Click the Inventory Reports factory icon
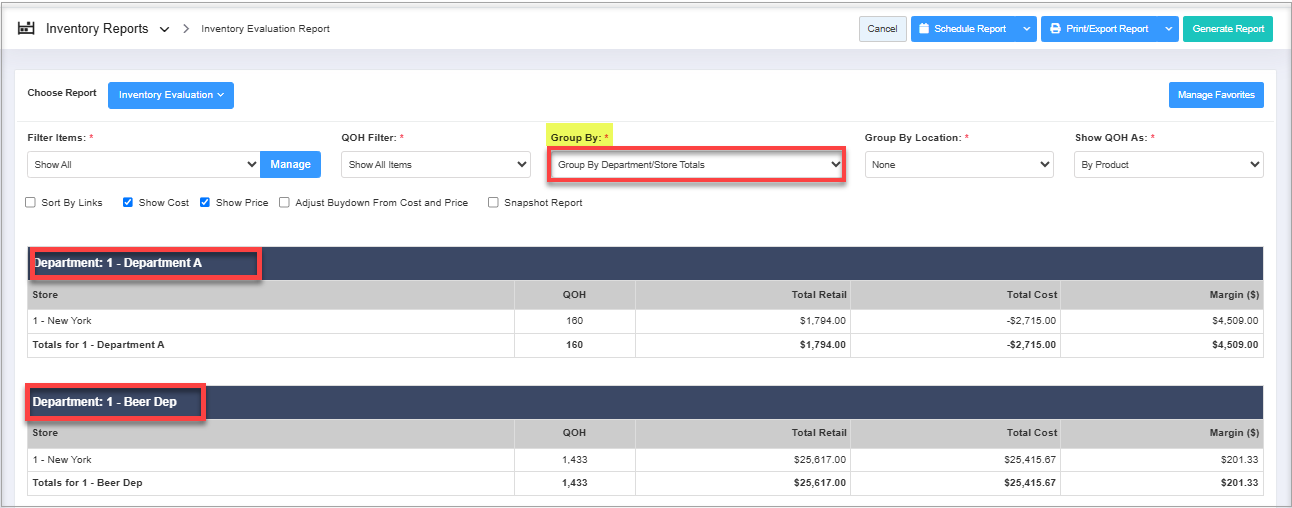 tap(26, 29)
